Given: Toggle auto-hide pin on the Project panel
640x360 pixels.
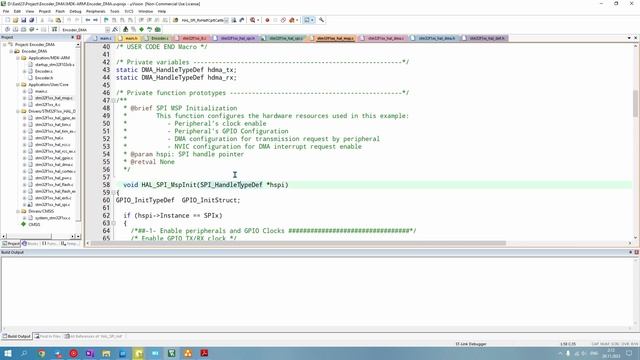Looking at the screenshot, I should coord(73,37).
